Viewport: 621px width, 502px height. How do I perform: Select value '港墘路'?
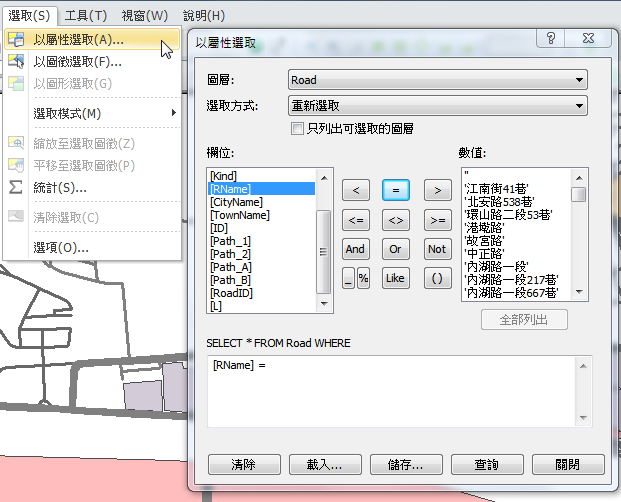516,228
